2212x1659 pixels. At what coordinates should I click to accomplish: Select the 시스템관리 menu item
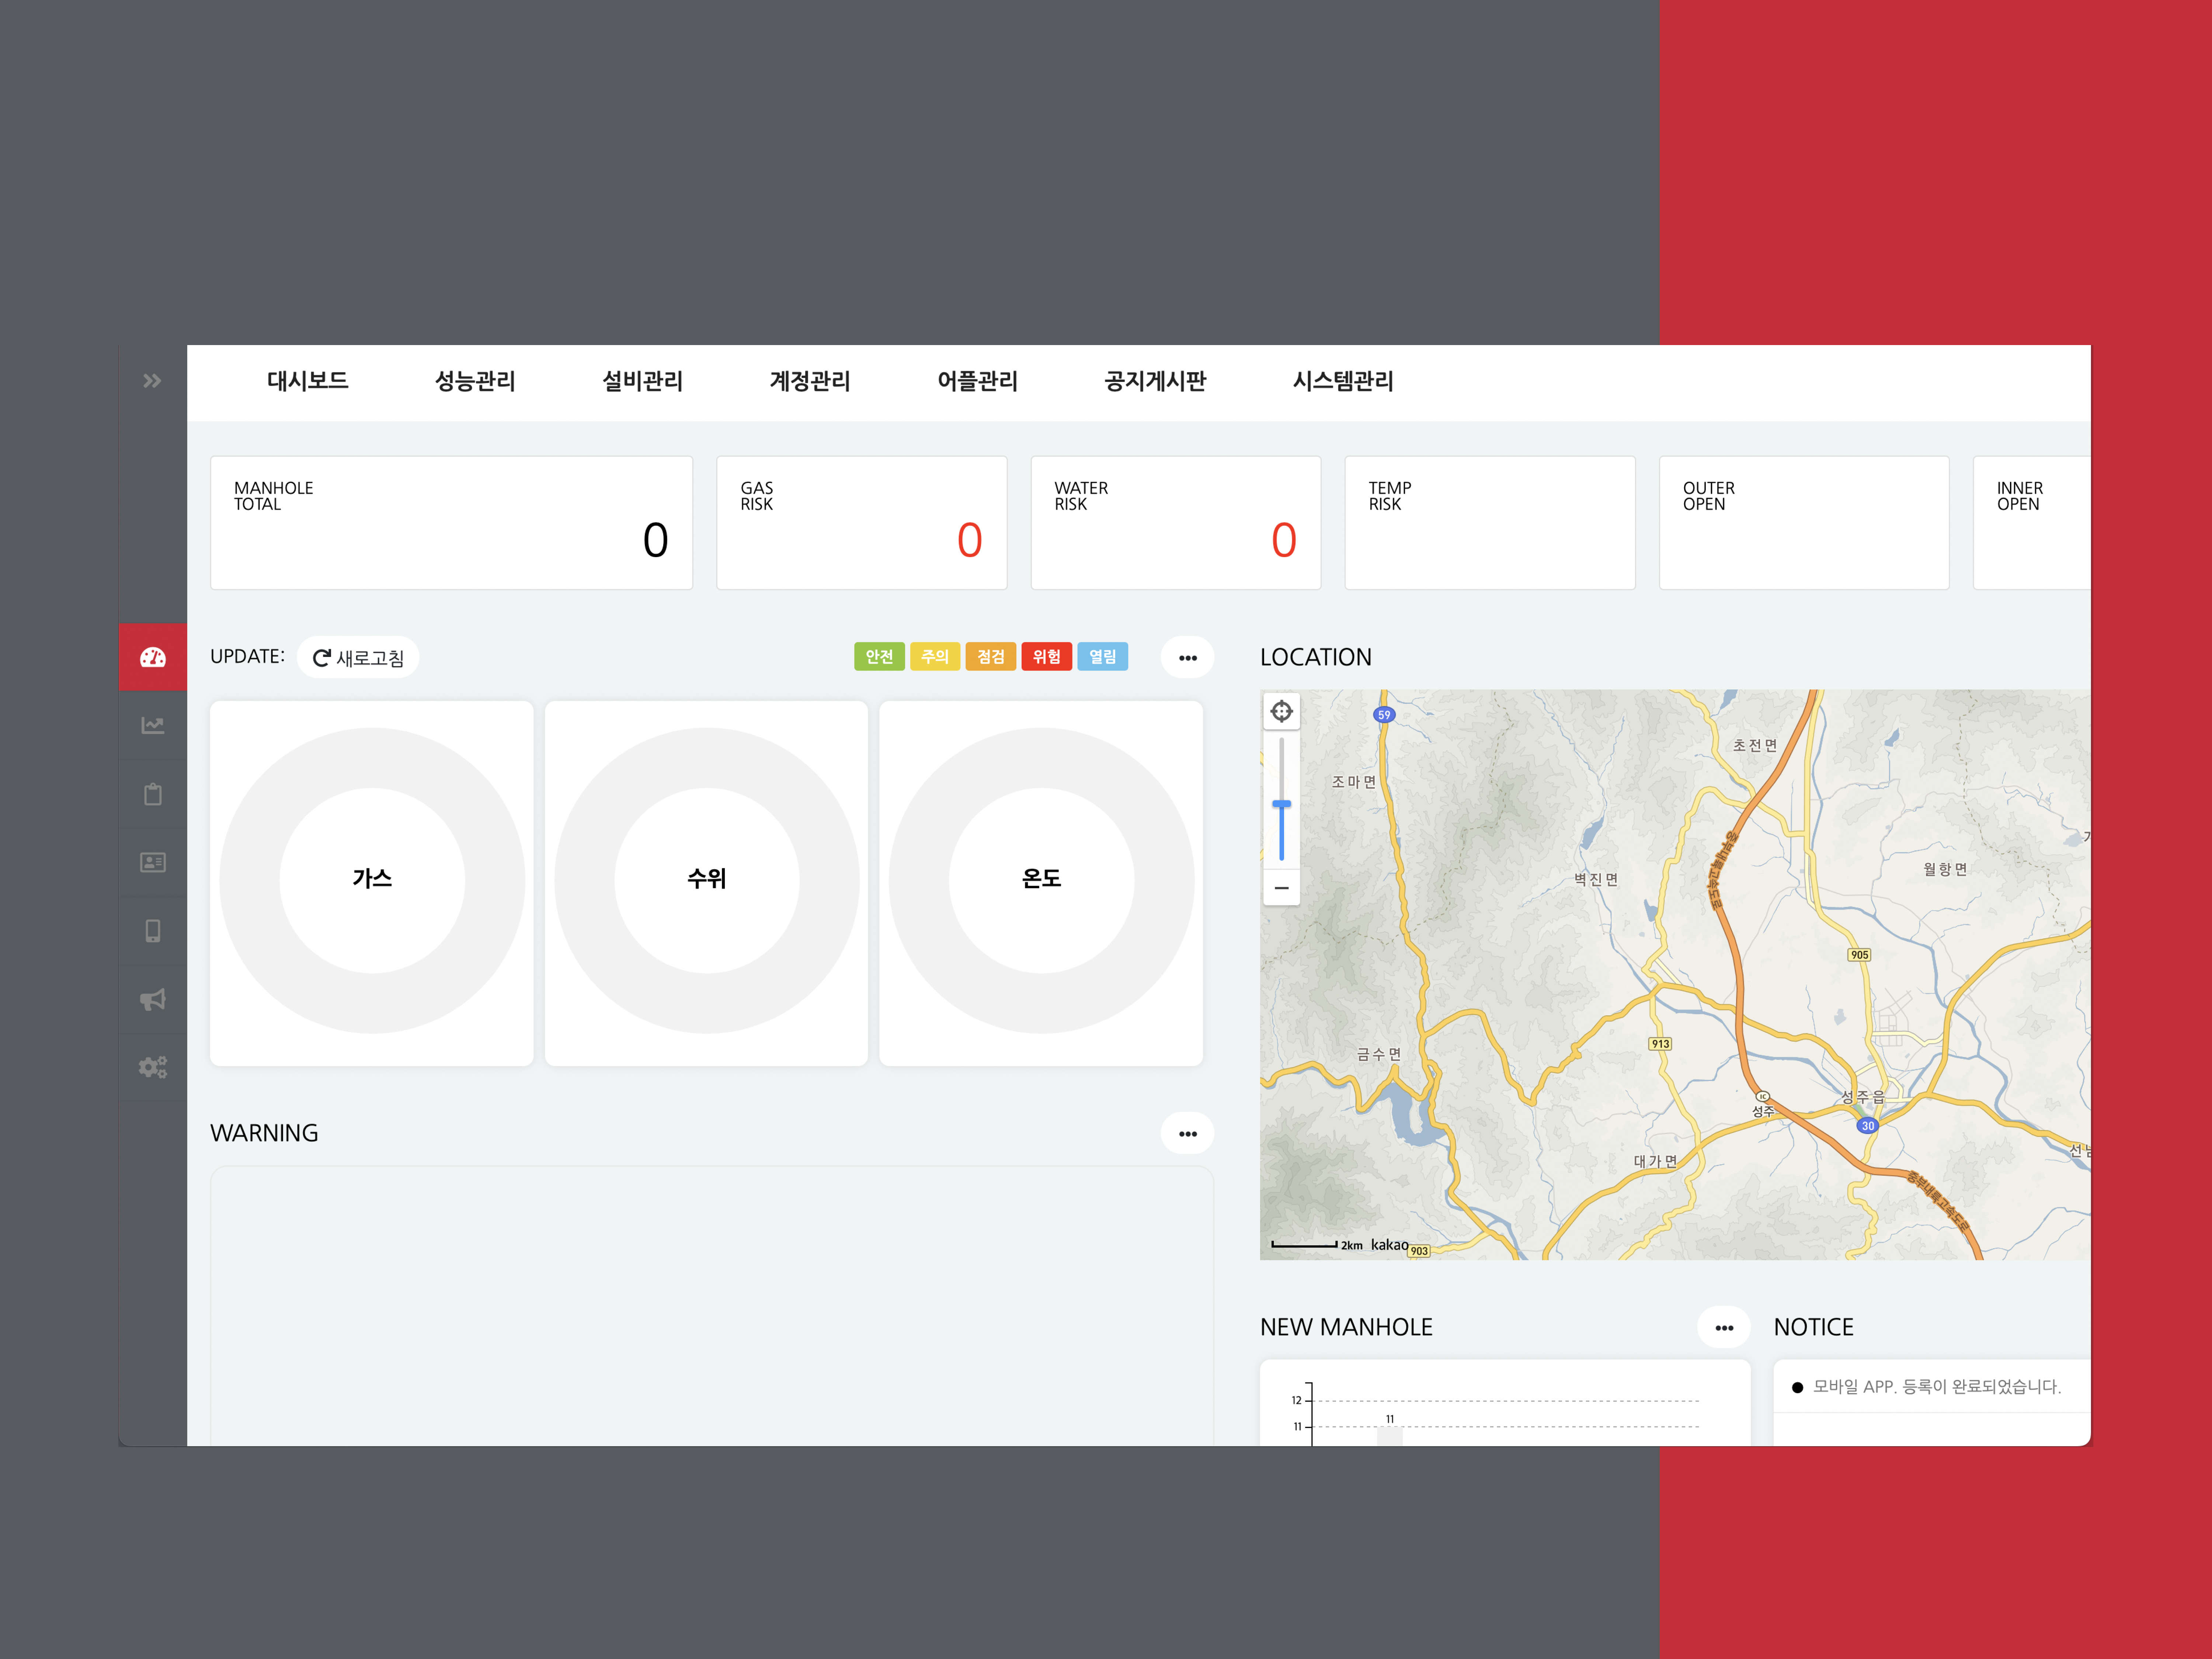(1343, 381)
